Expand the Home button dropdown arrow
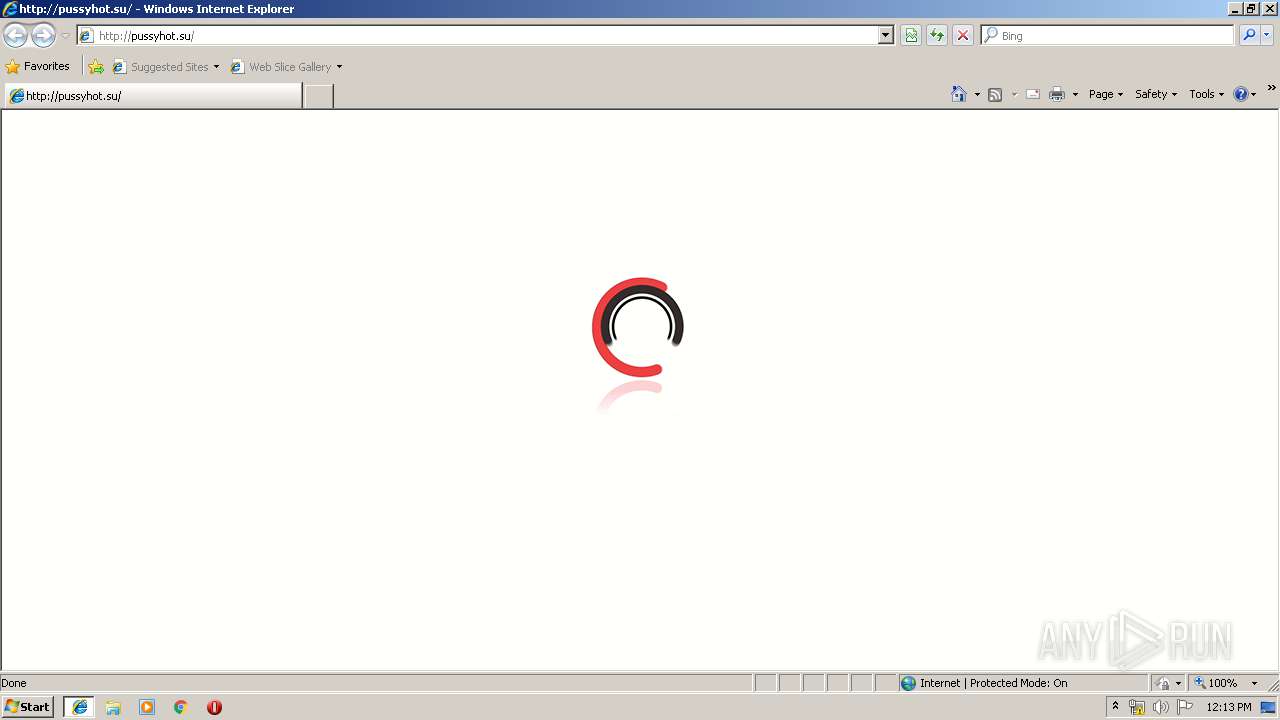 click(977, 94)
